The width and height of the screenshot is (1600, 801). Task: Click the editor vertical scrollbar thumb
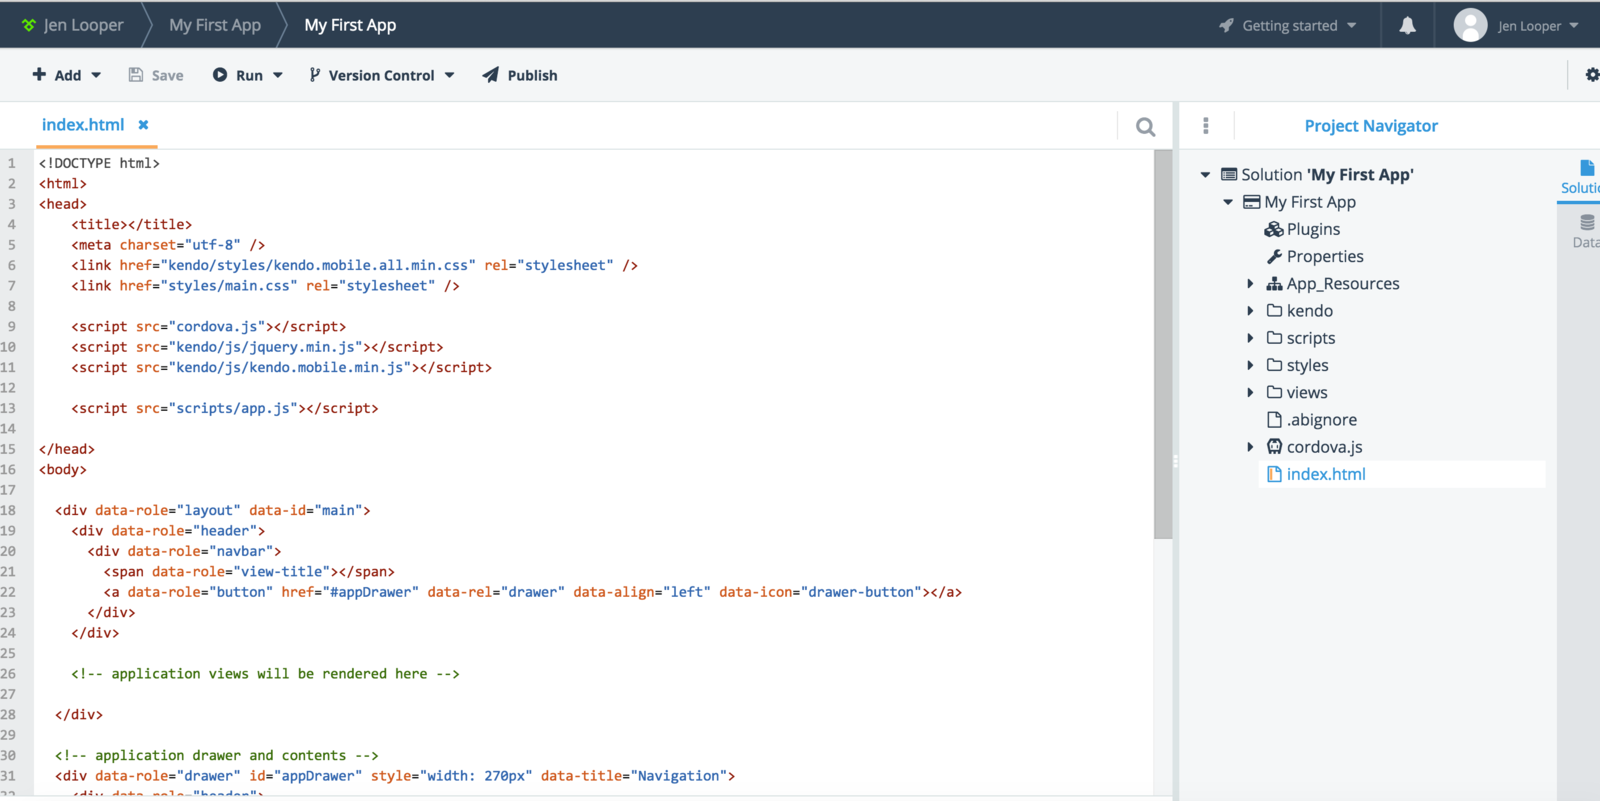click(1162, 345)
